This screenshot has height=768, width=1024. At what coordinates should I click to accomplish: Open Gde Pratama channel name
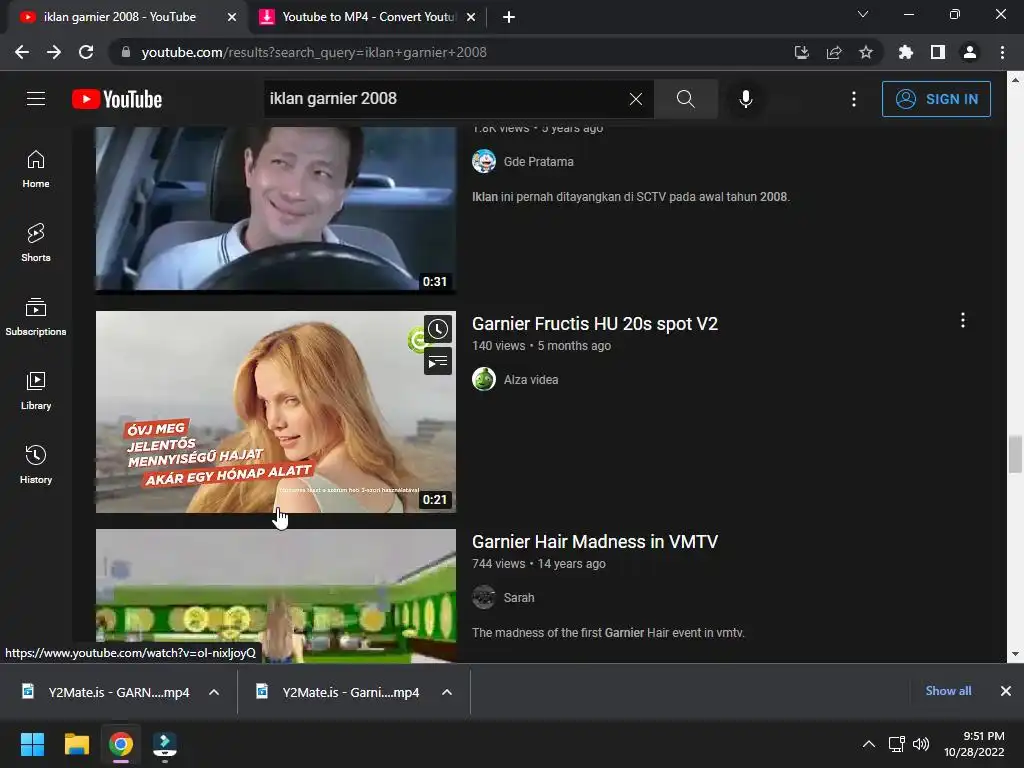click(539, 161)
